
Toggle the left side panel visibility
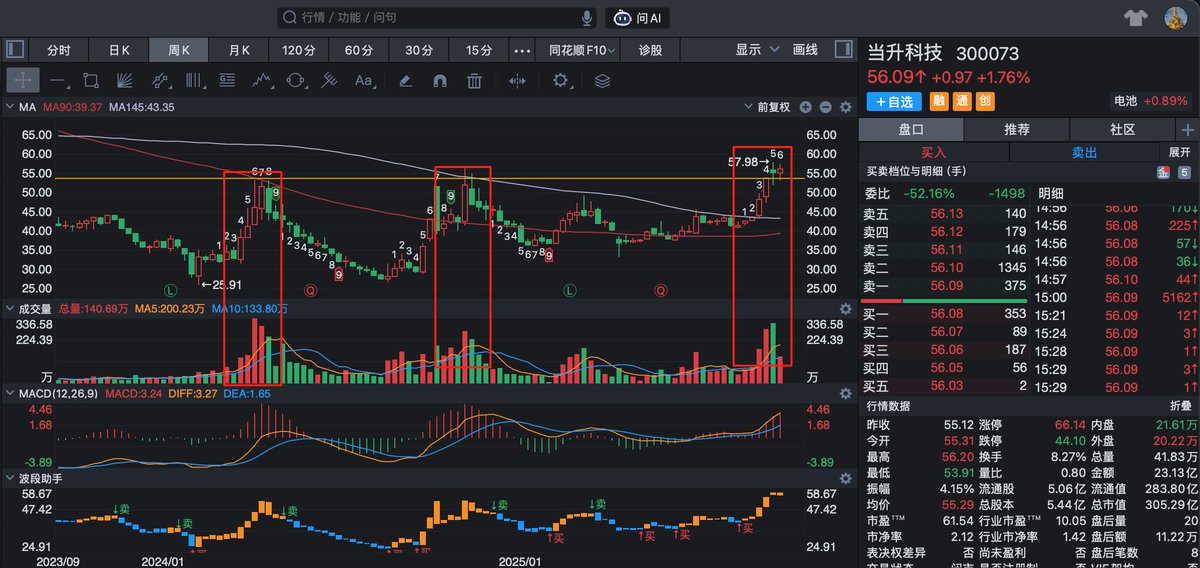(15, 49)
